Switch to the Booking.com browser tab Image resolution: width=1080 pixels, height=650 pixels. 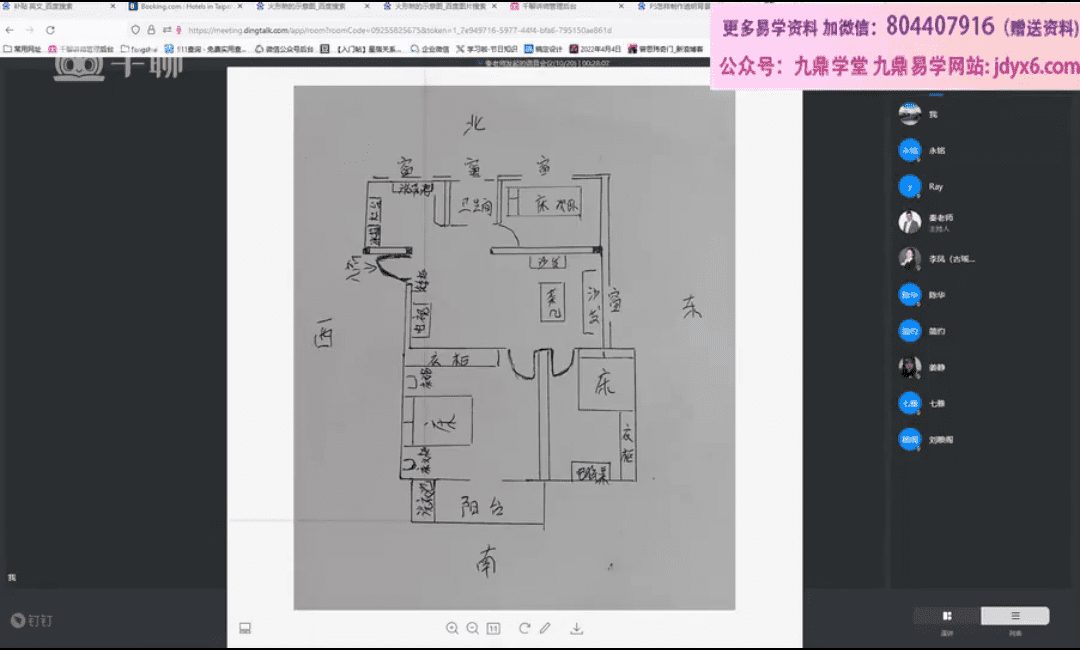(180, 6)
